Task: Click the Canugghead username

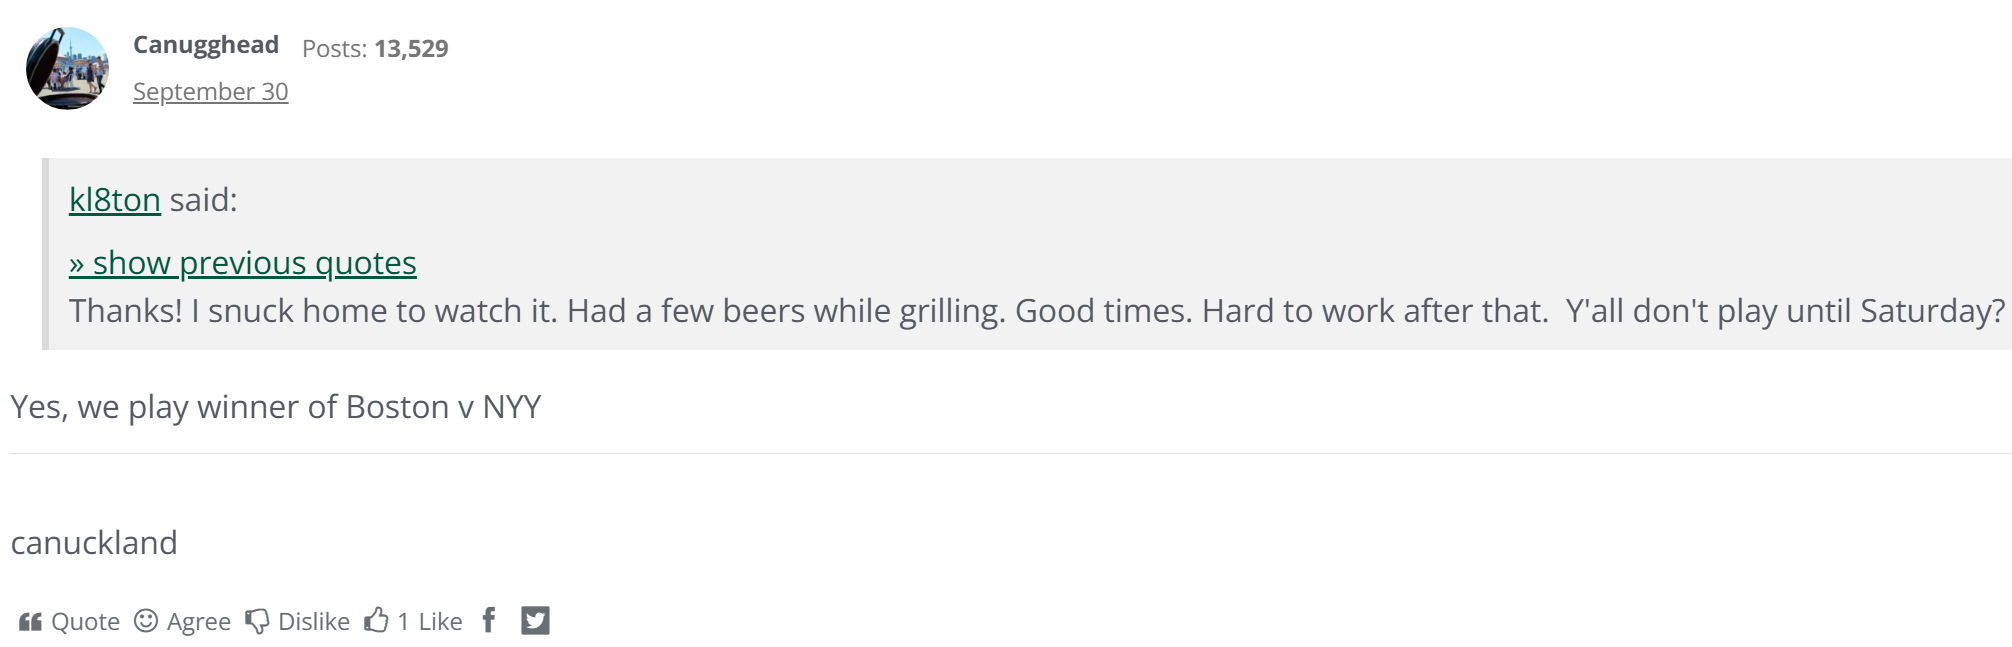Action: 205,45
